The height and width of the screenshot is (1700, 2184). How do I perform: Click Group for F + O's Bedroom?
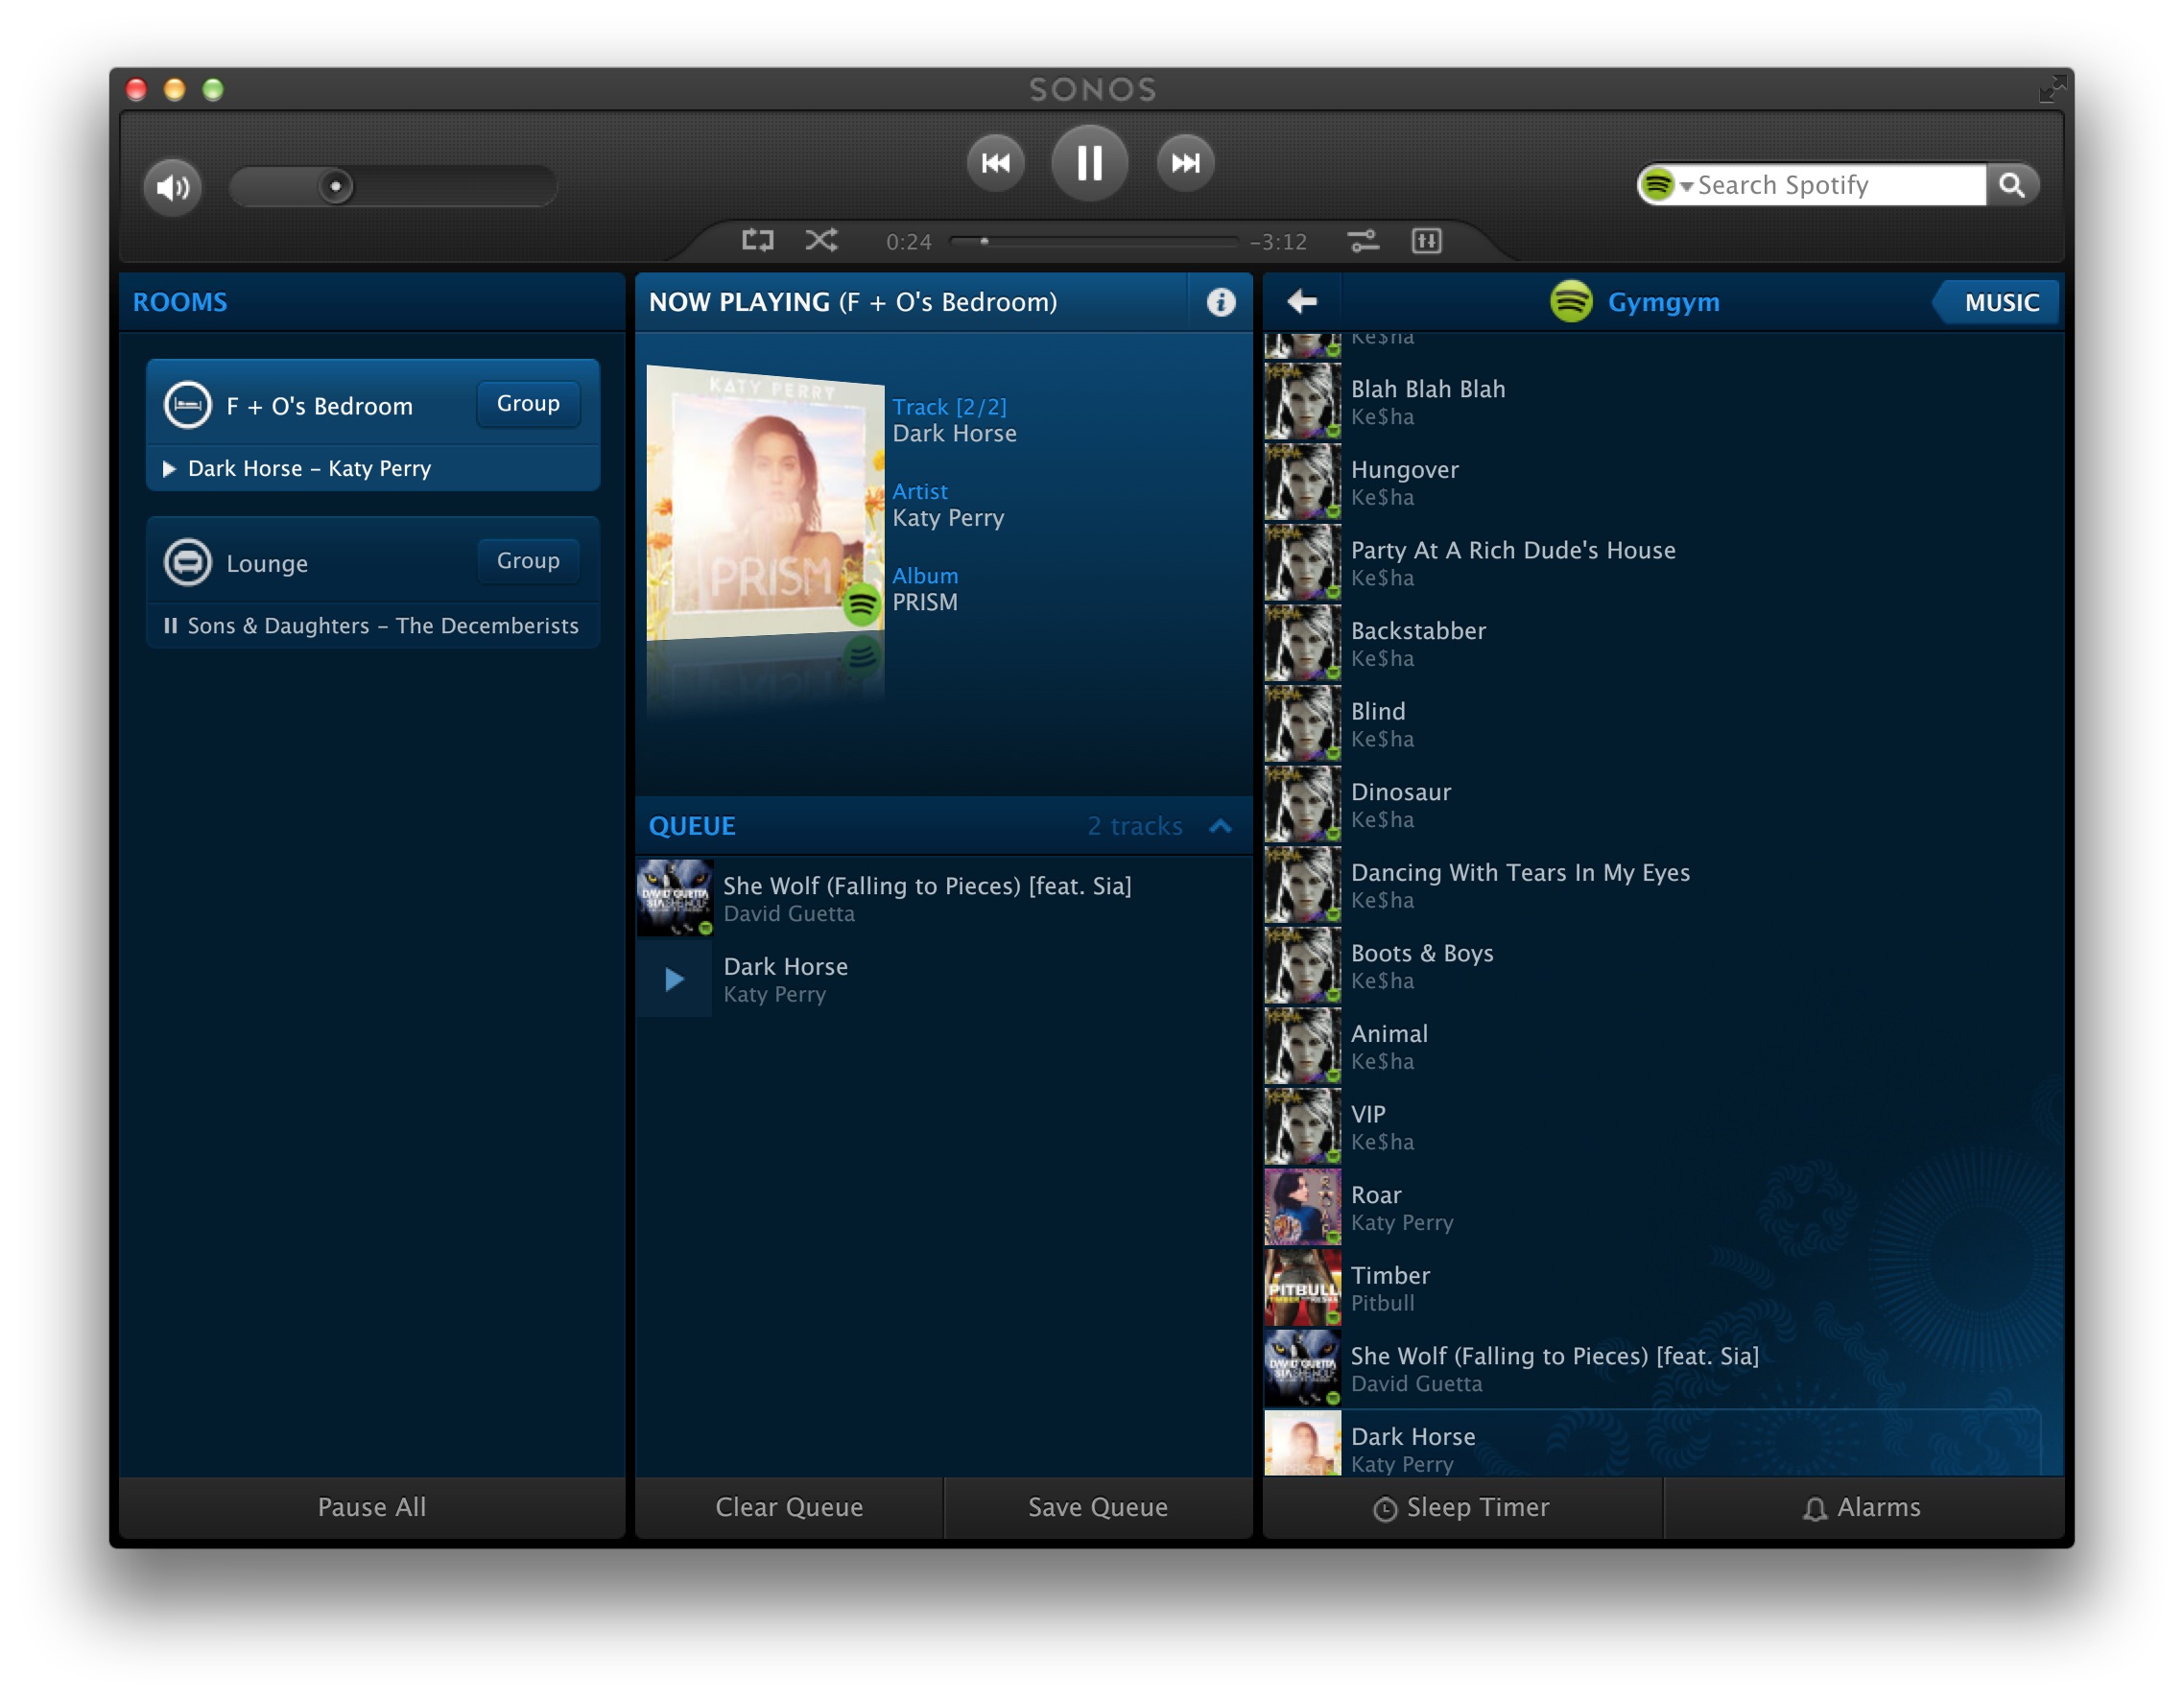click(528, 404)
